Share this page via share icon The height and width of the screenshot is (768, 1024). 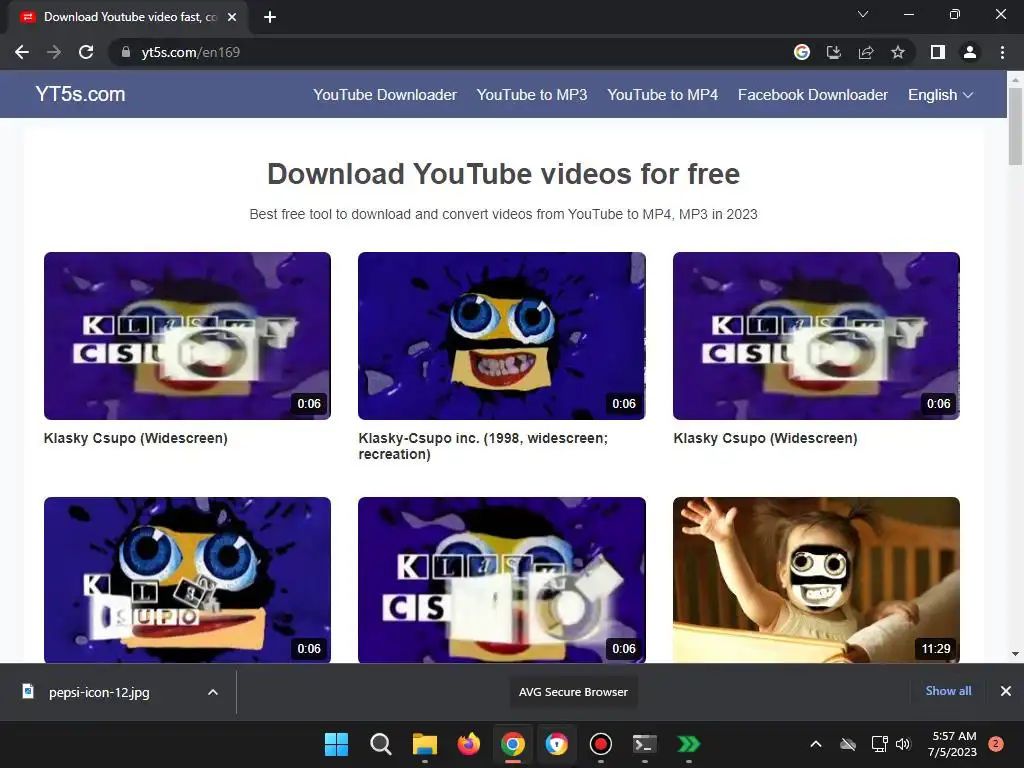pos(866,52)
